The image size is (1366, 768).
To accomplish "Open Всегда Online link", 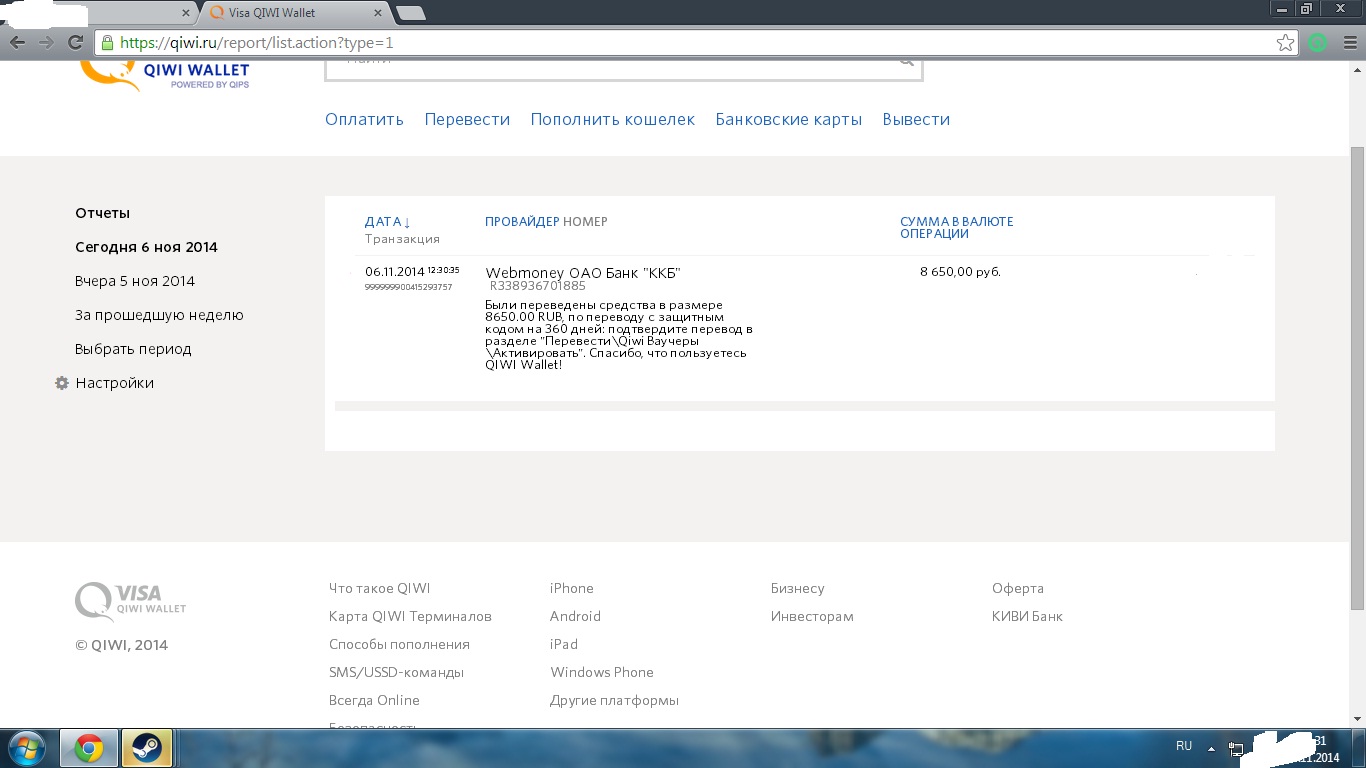I will click(x=374, y=700).
